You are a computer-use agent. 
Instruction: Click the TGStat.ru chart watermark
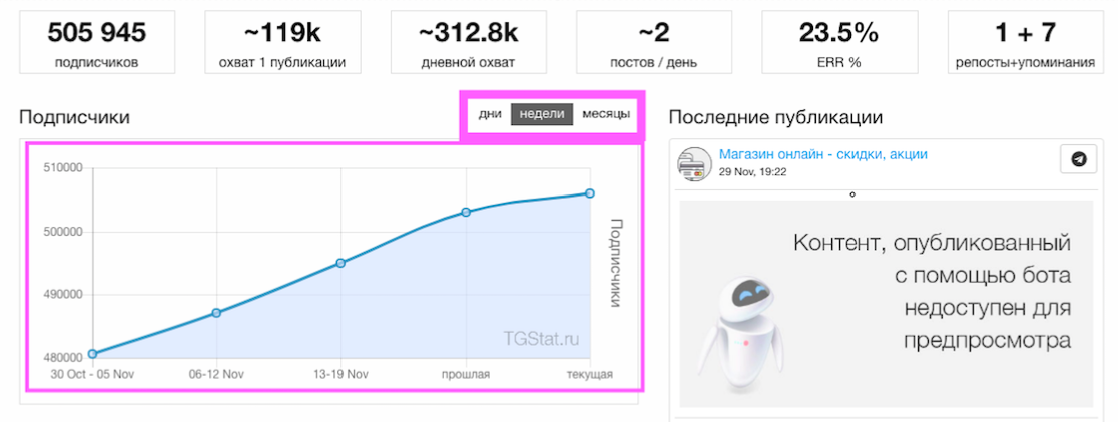tap(542, 338)
